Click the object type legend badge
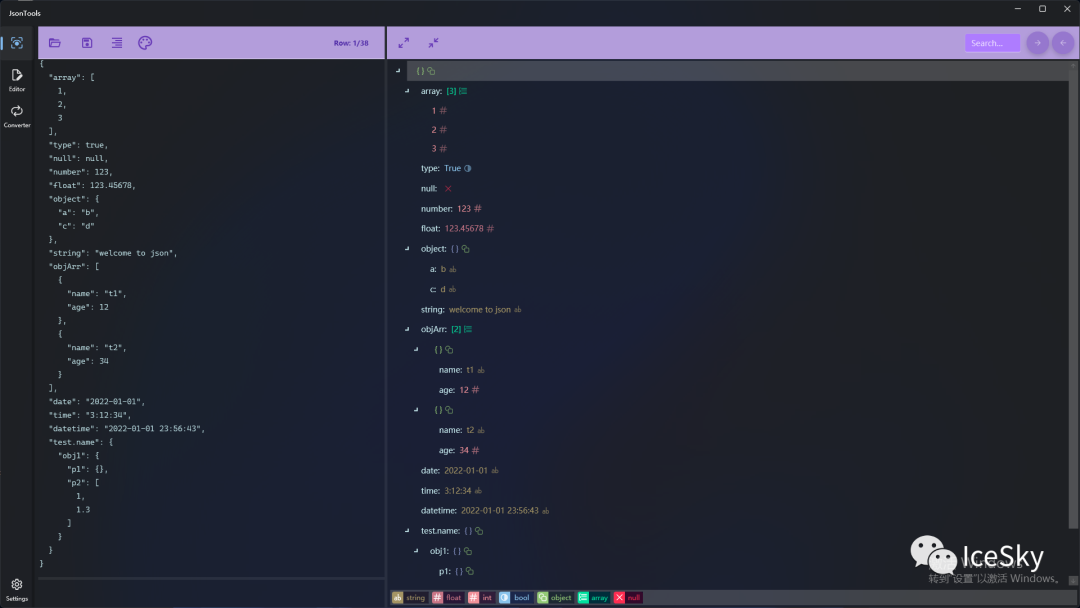 (554, 598)
